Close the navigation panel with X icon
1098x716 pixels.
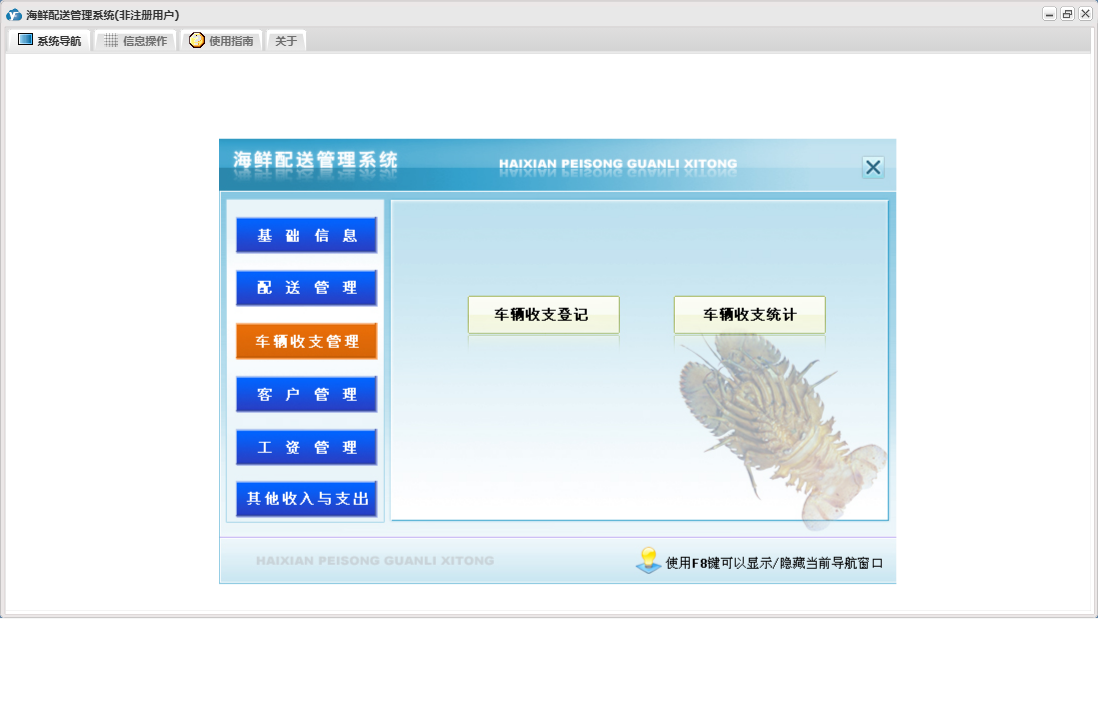pyautogui.click(x=873, y=167)
